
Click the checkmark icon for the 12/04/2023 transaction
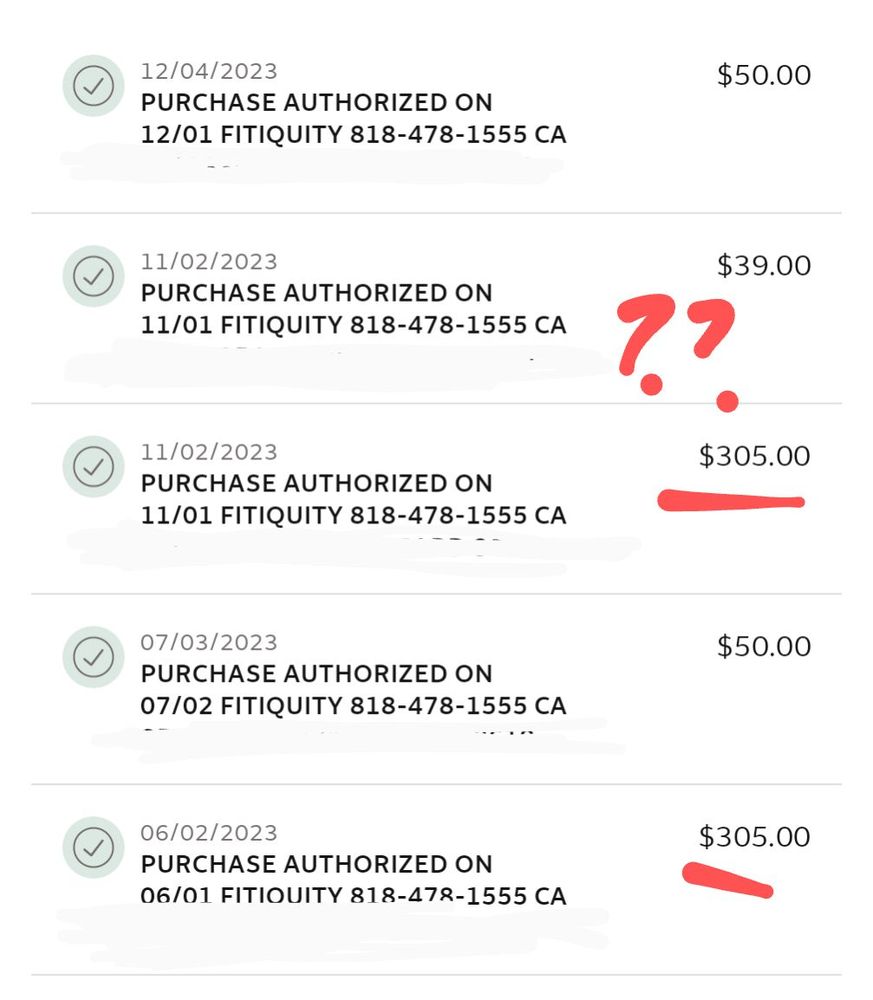tap(93, 87)
